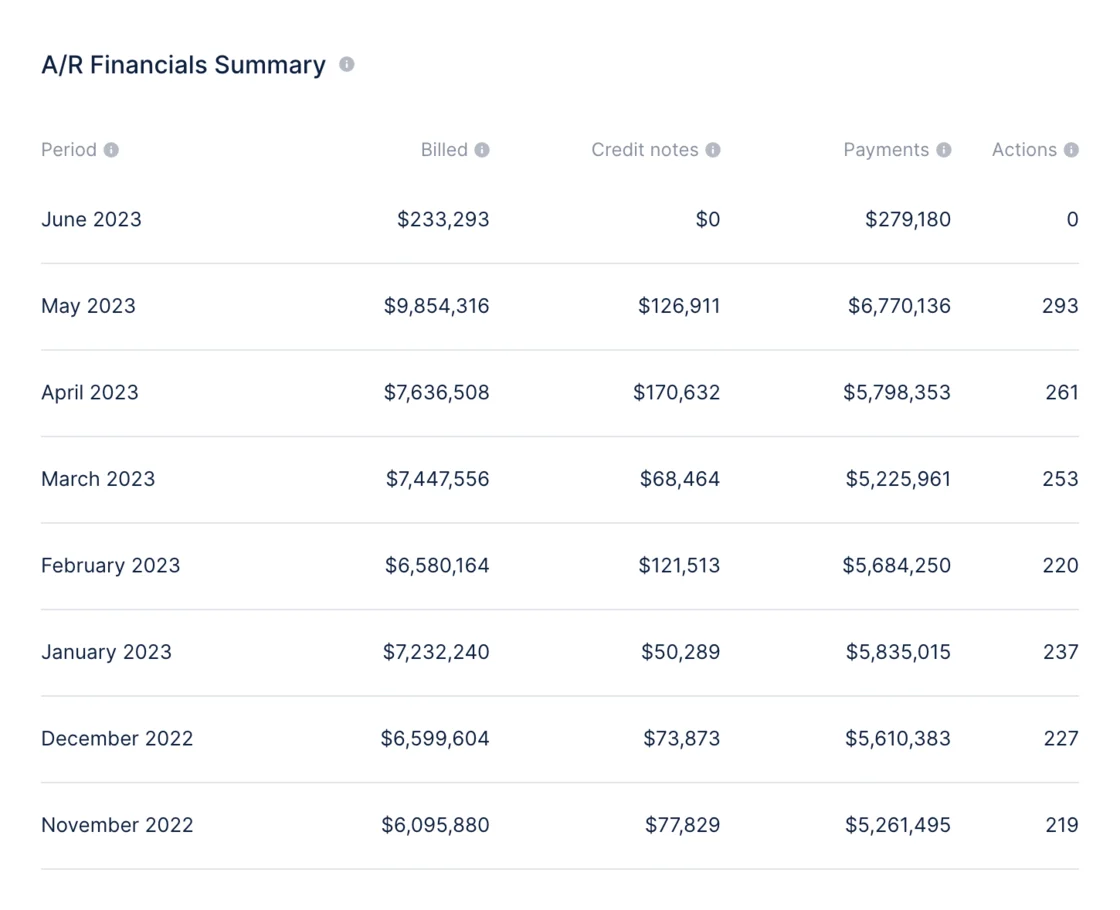Click the A/R Financials Summary heading

click(183, 65)
